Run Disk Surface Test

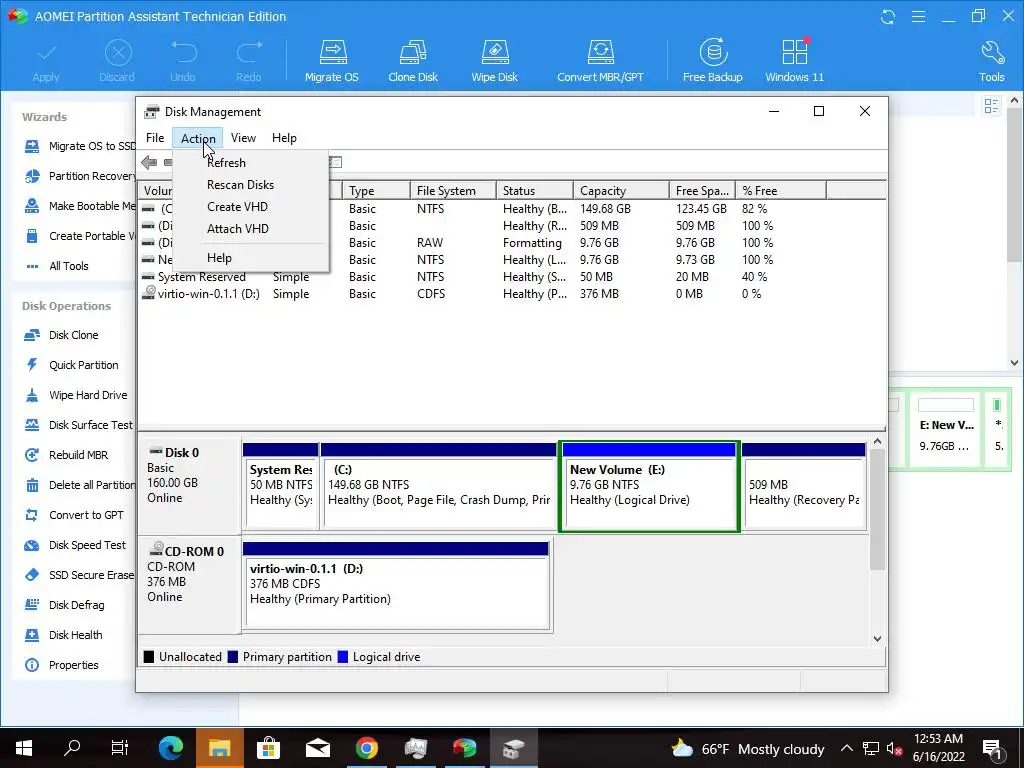[78, 425]
